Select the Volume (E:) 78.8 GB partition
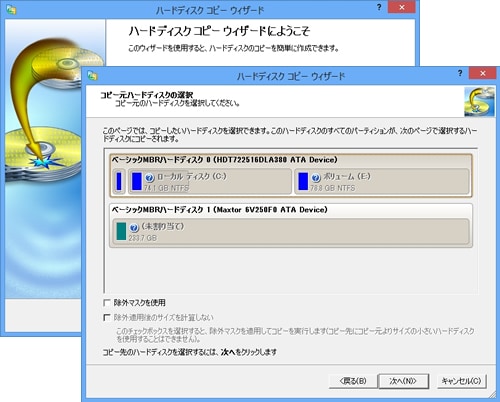The height and width of the screenshot is (402, 500). (382, 181)
